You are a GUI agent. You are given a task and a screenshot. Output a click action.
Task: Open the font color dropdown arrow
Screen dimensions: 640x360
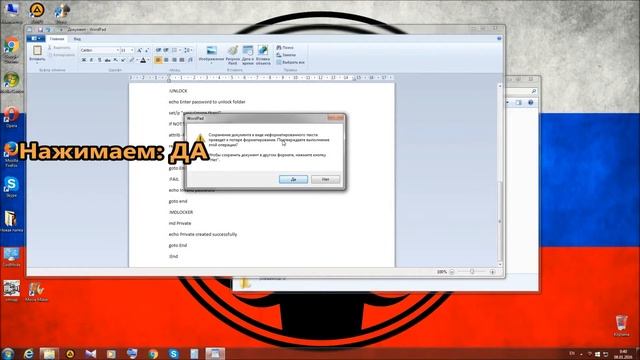[x=148, y=60]
